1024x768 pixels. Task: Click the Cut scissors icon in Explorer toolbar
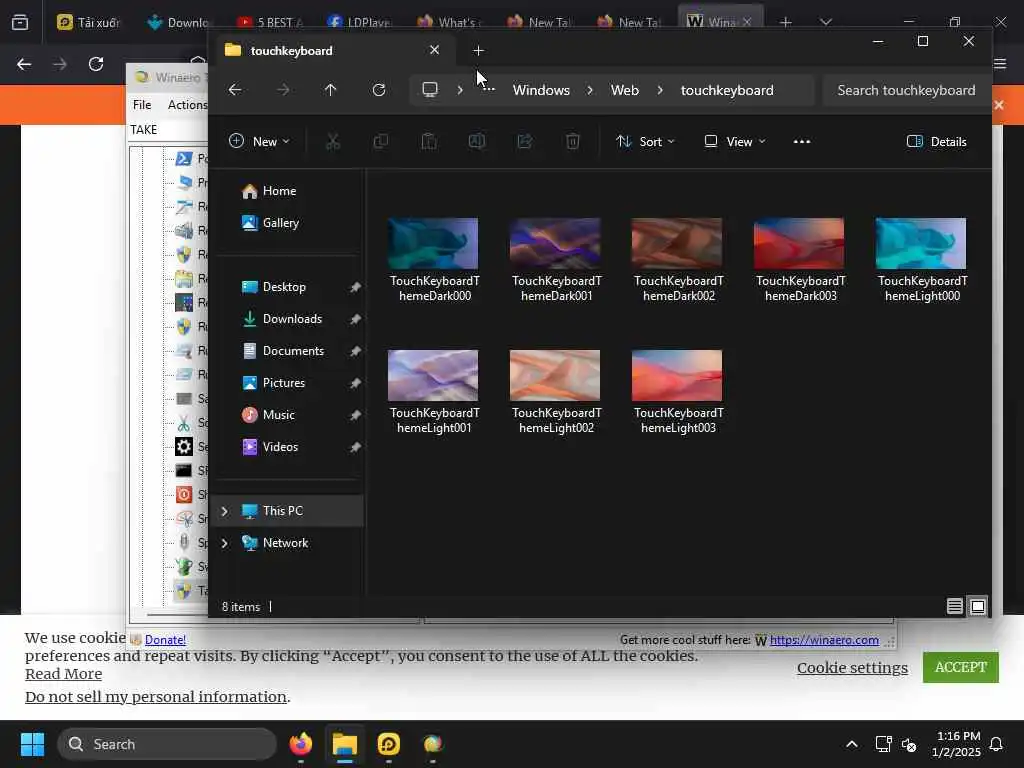click(x=333, y=141)
